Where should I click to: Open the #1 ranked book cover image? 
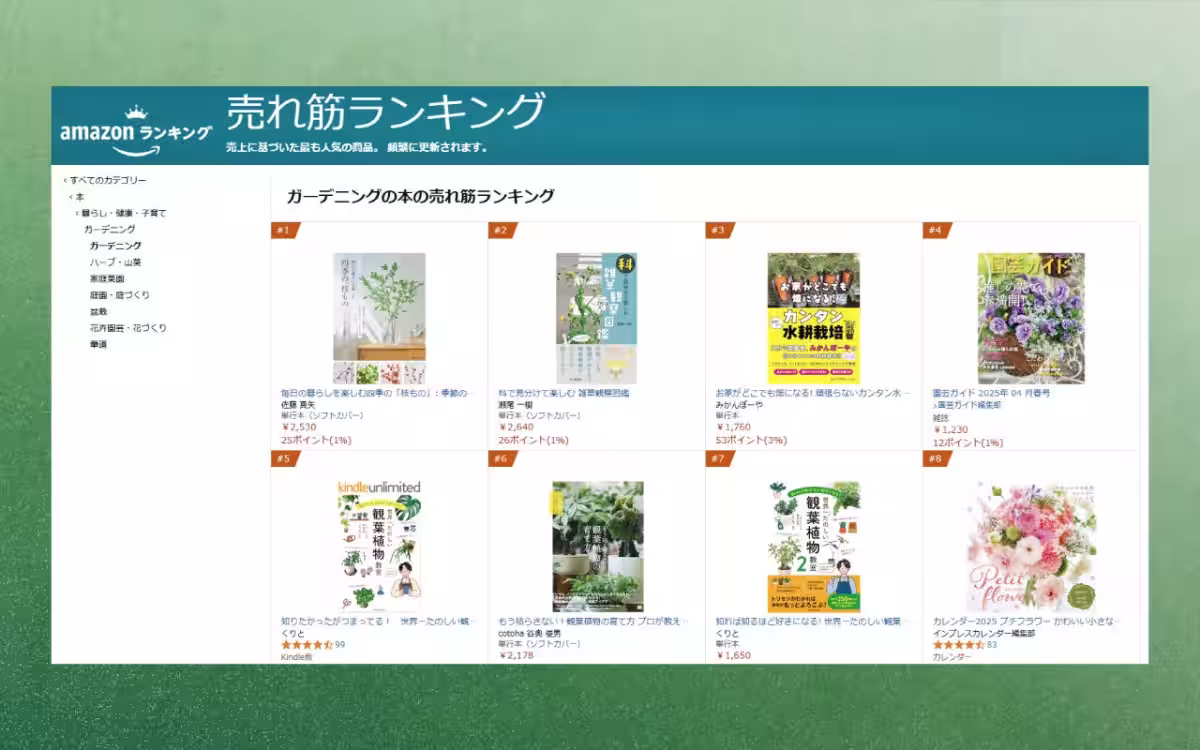click(379, 318)
